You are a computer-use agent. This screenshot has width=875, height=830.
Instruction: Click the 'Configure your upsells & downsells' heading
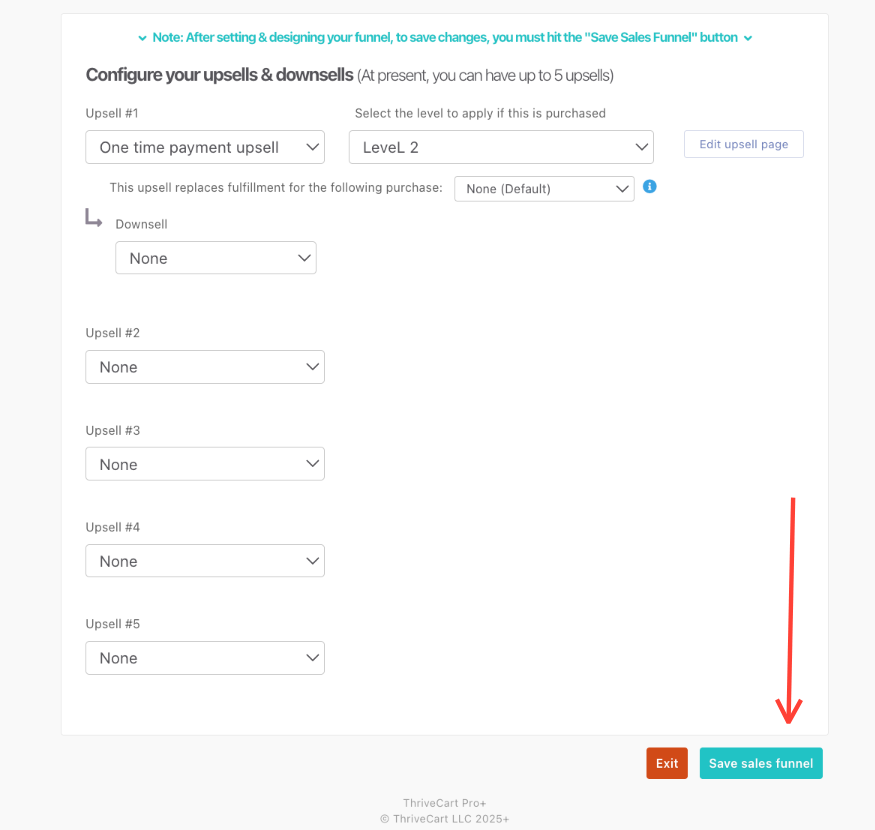(x=219, y=75)
